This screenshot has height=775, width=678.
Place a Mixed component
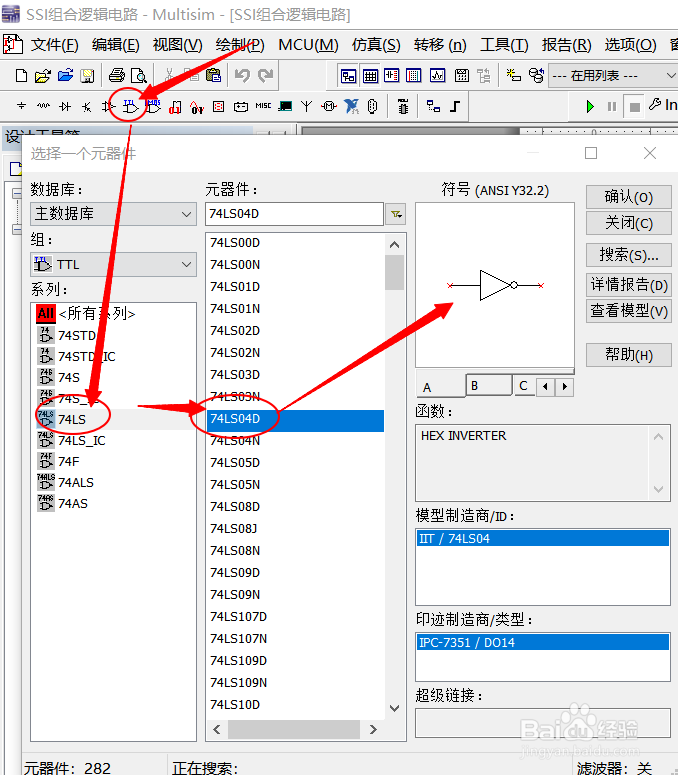[197, 107]
